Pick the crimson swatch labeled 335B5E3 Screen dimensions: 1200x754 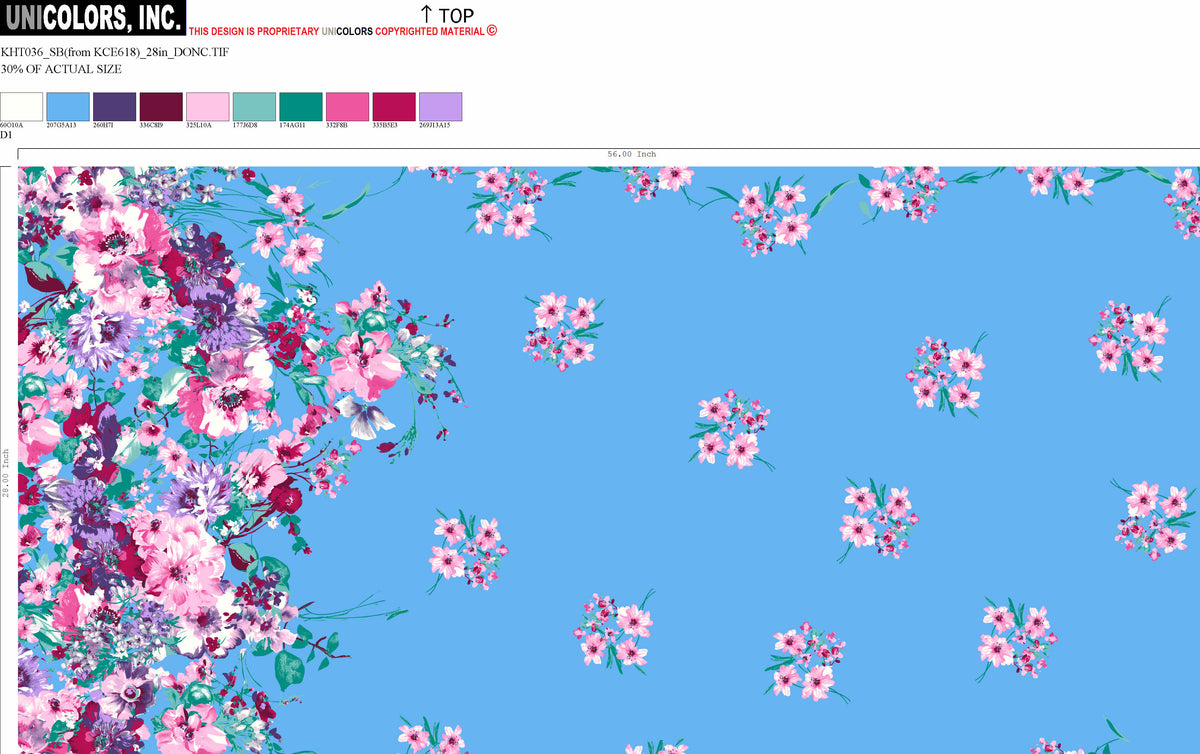393,107
